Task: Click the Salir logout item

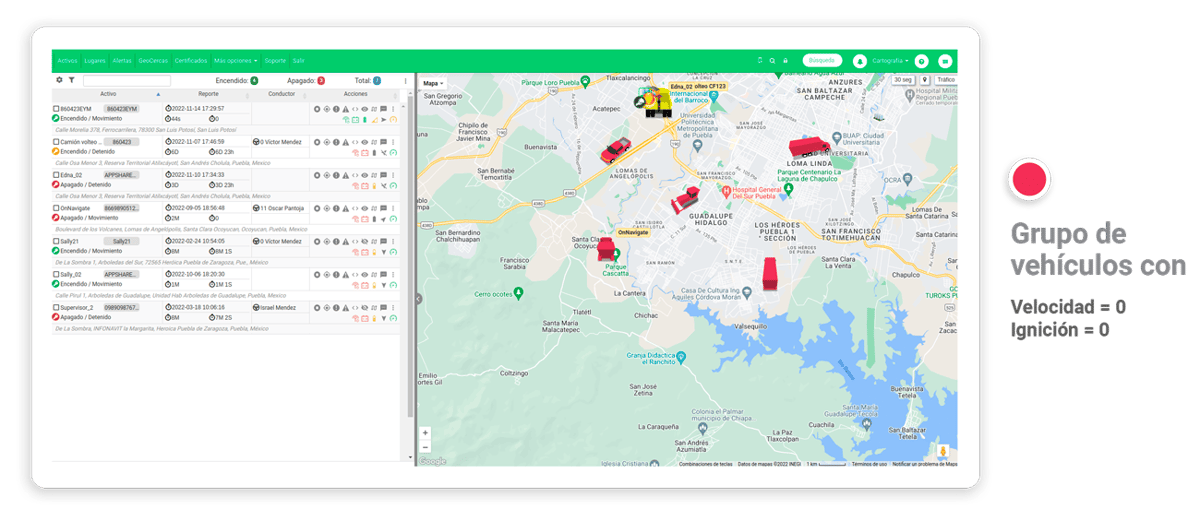Action: tap(298, 61)
